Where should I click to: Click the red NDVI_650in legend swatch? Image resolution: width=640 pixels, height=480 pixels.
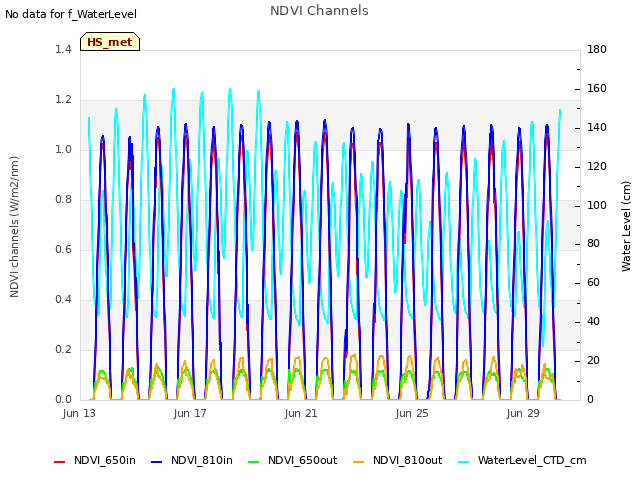[x=60, y=462]
